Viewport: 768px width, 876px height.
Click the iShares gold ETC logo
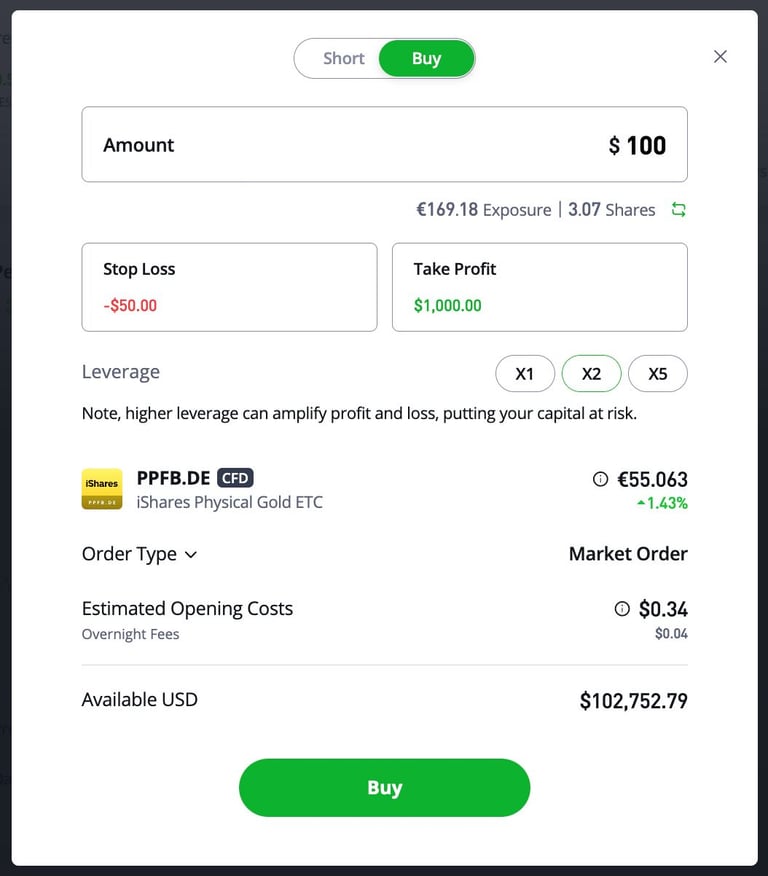point(102,489)
